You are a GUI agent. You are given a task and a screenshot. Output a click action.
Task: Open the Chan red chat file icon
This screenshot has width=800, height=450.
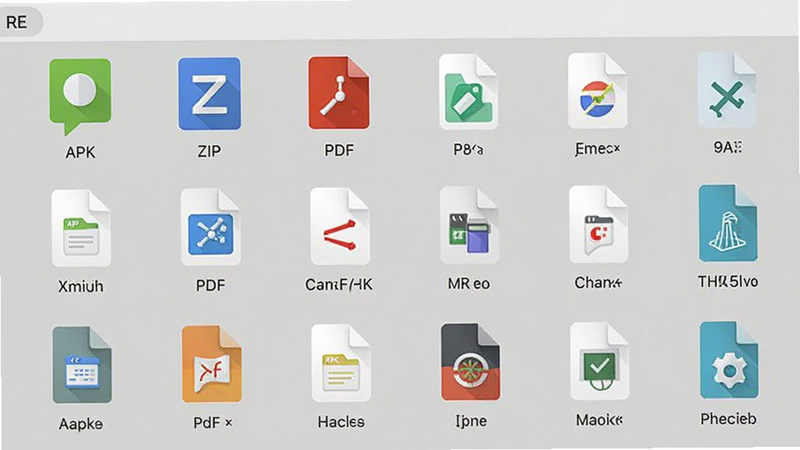(x=598, y=224)
